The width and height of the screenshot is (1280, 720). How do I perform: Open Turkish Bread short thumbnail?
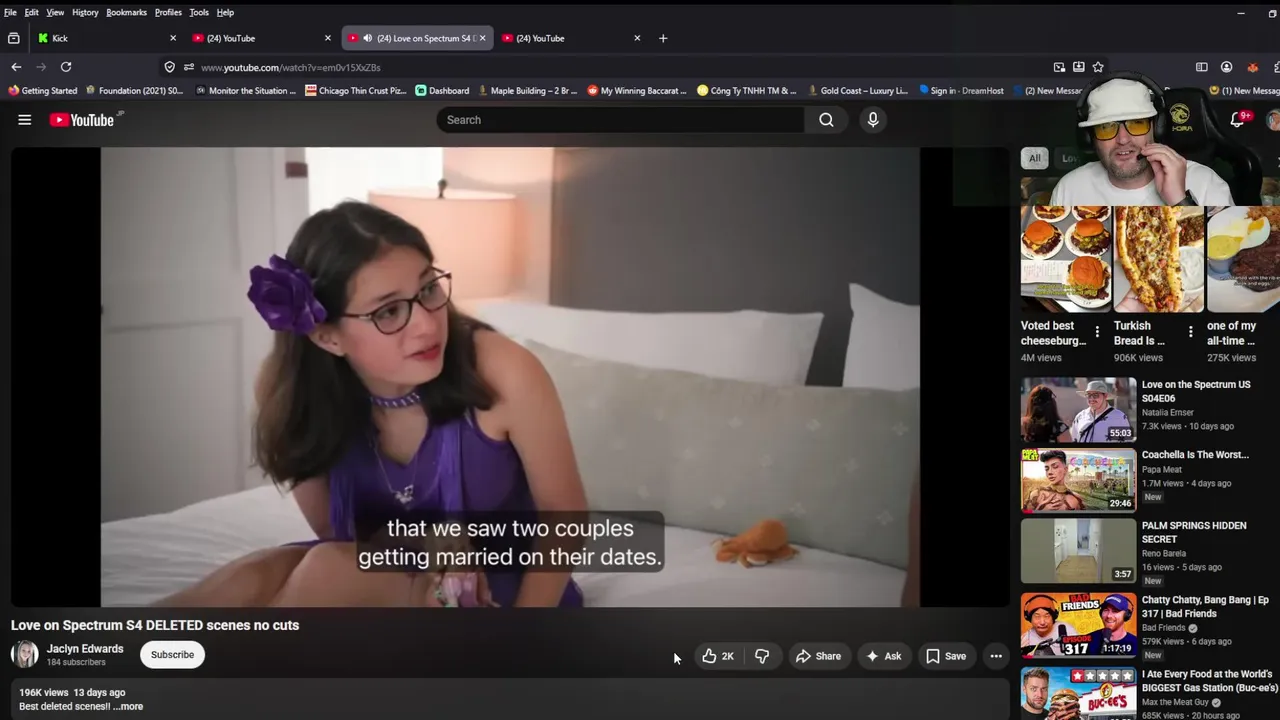1158,258
